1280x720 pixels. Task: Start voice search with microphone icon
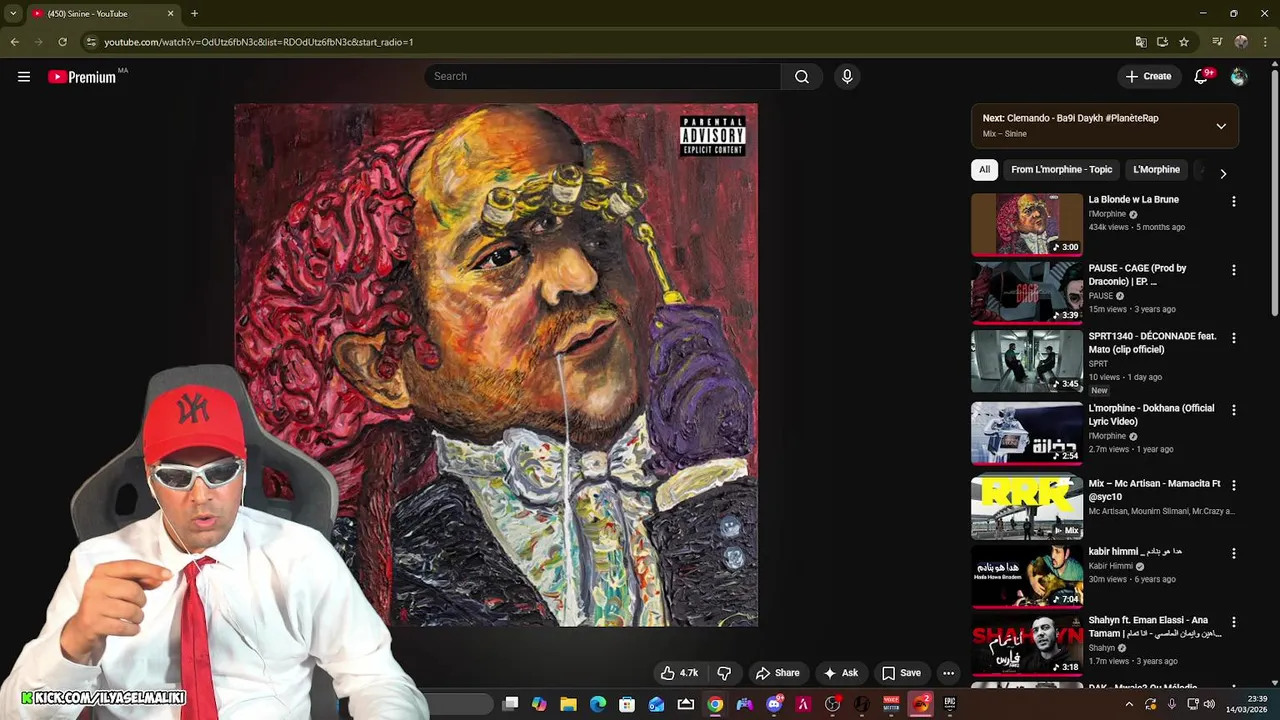click(847, 76)
